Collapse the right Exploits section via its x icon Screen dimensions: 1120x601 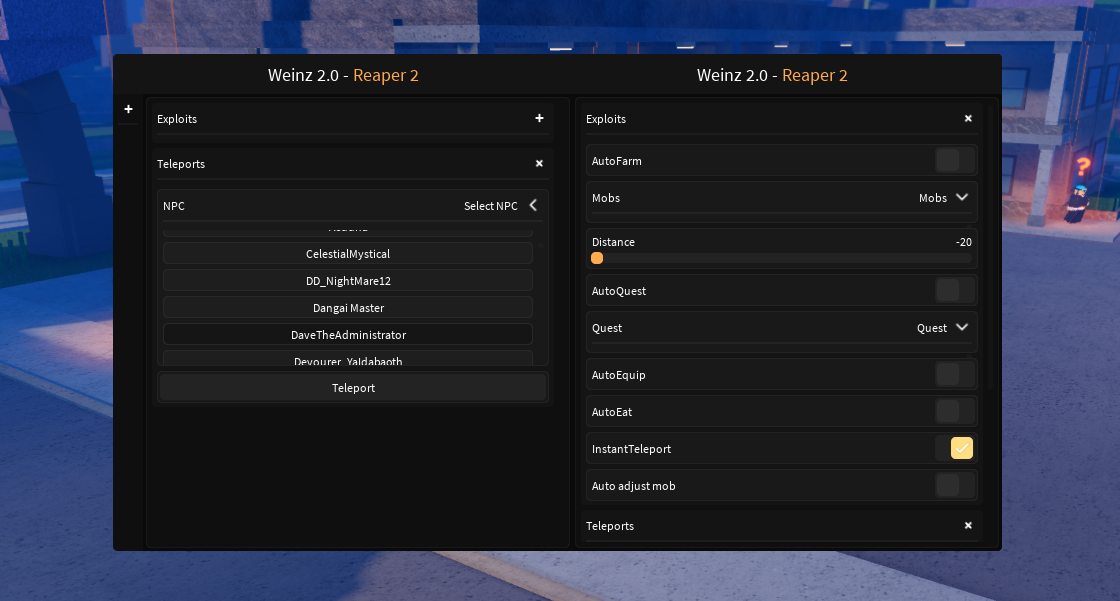968,118
